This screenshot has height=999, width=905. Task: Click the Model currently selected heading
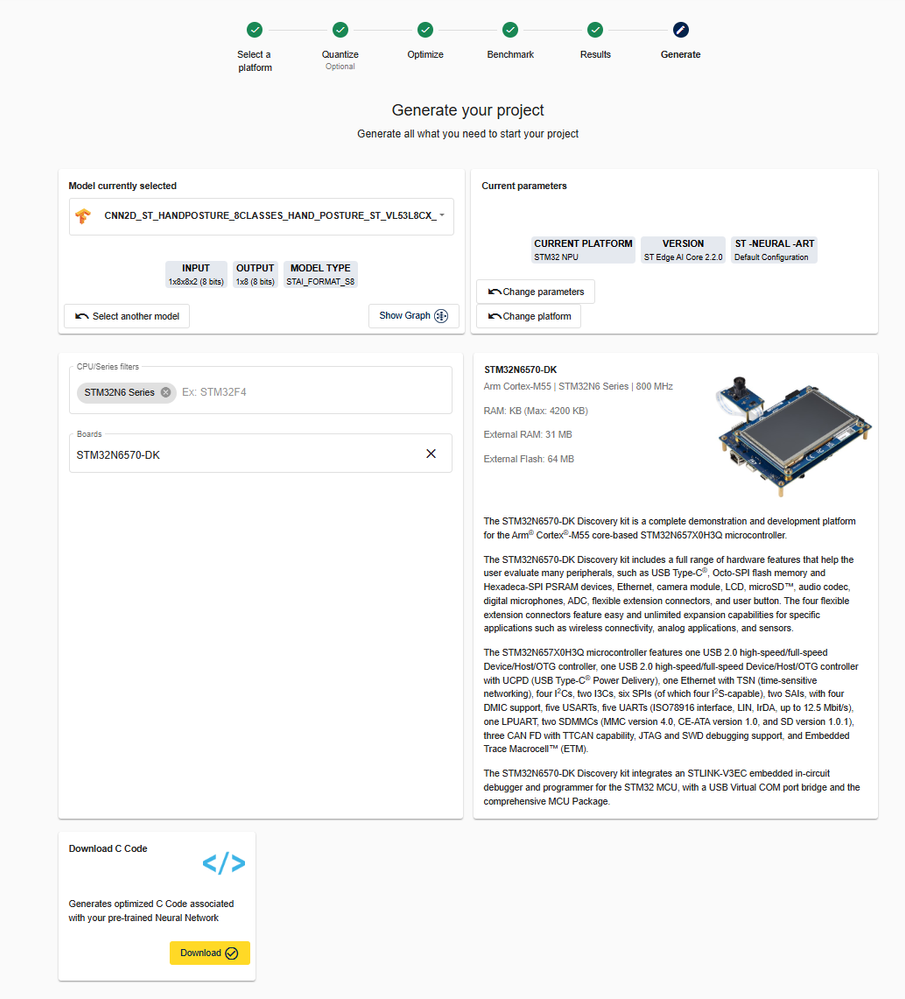pyautogui.click(x=122, y=186)
